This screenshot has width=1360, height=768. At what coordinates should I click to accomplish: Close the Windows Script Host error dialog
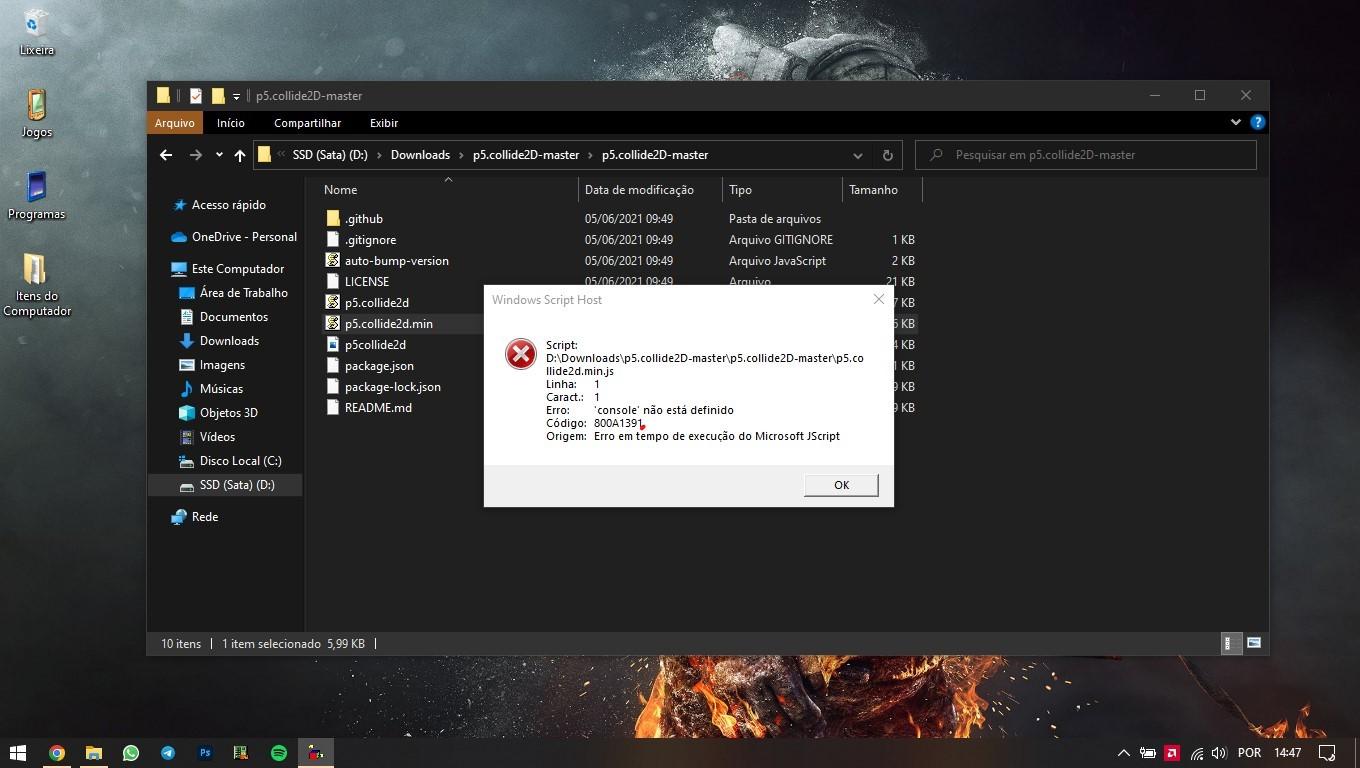[x=878, y=299]
